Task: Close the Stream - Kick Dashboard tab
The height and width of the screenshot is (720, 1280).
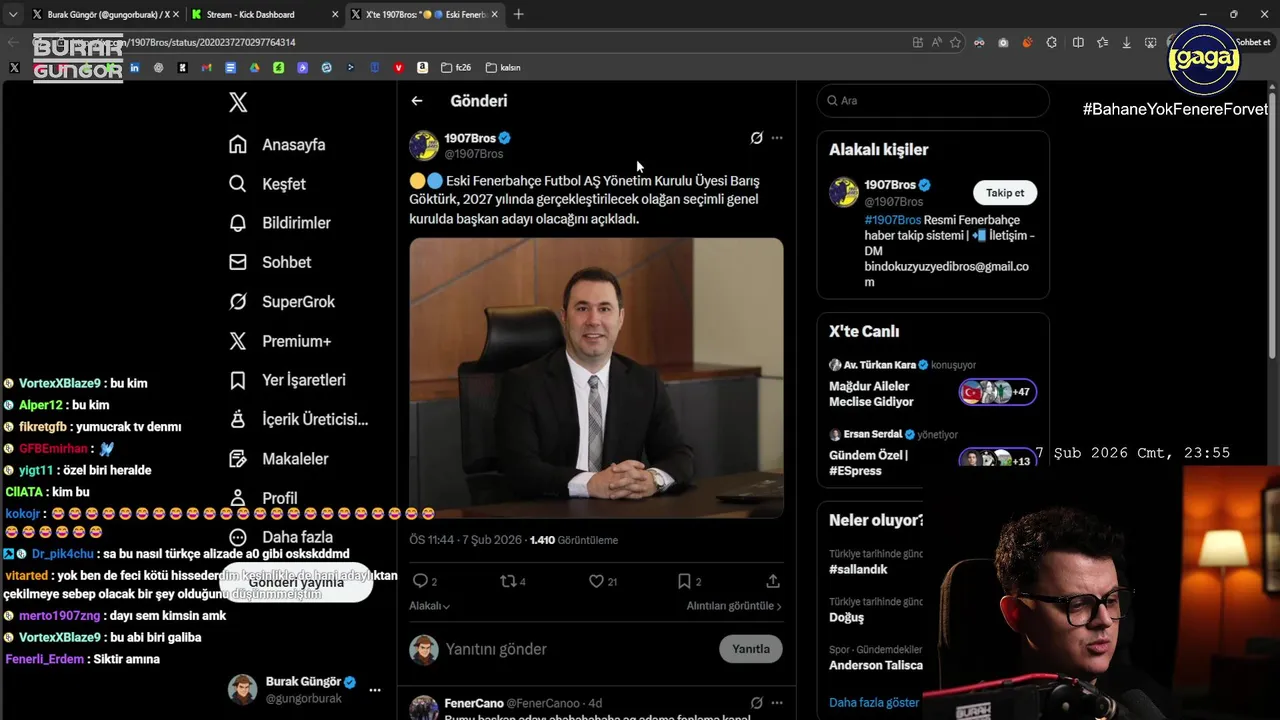Action: coord(333,15)
